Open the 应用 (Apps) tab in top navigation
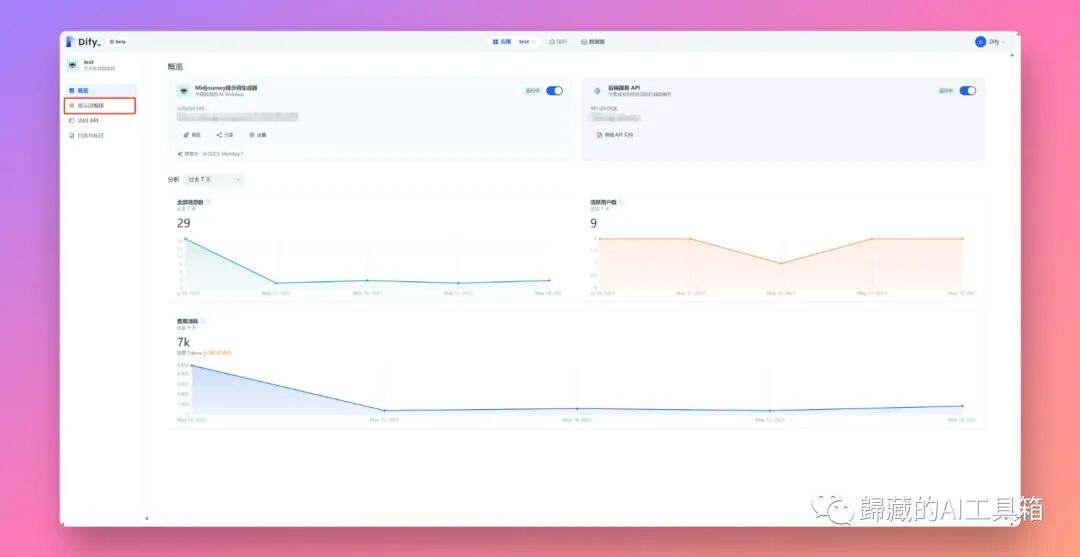The height and width of the screenshot is (557, 1080). pos(502,41)
